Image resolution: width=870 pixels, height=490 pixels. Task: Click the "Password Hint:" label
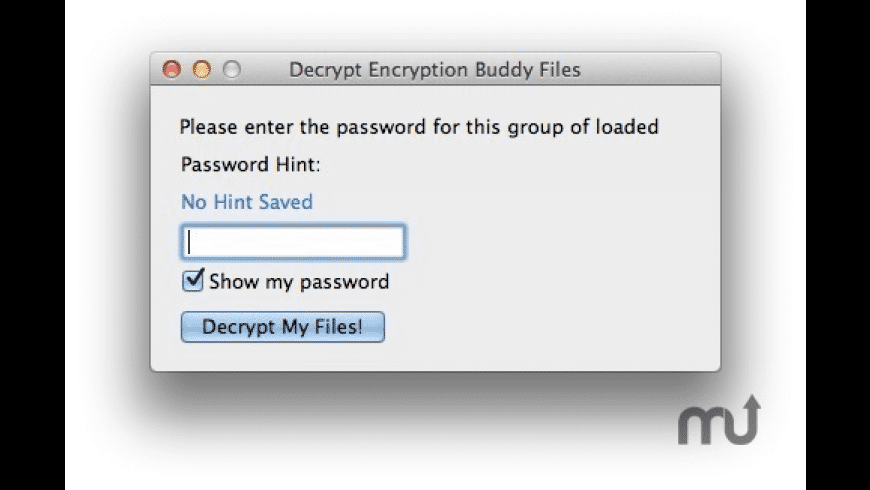250,164
